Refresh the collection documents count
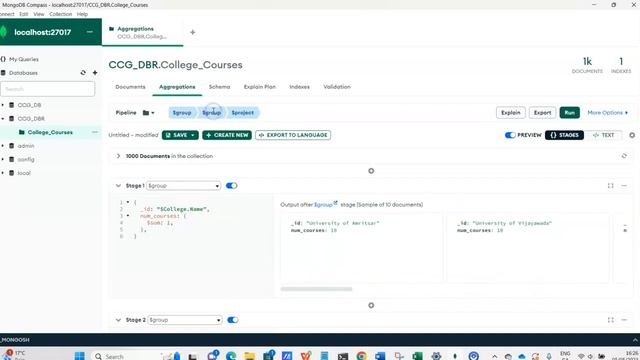This screenshot has height=360, width=640. click(x=624, y=156)
